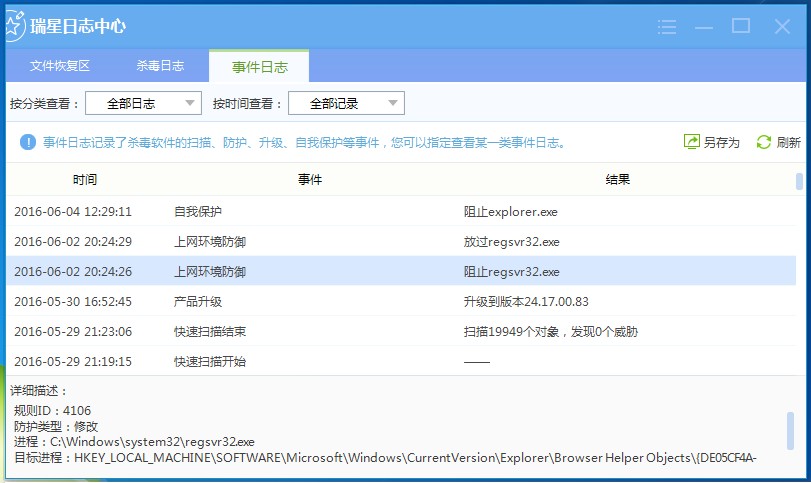Image resolution: width=811 pixels, height=483 pixels.
Task: Click the 防护类型：修改 detail line
Action: tap(56, 427)
